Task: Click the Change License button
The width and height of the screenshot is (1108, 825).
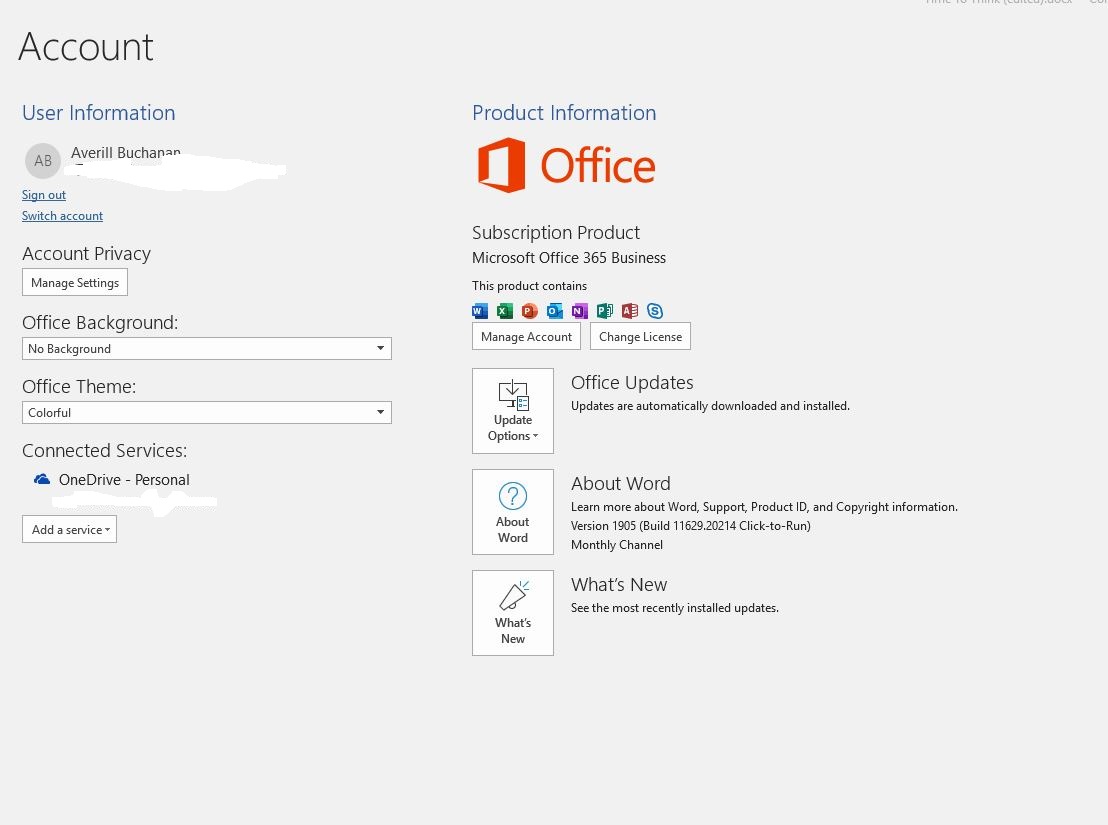Action: [640, 336]
